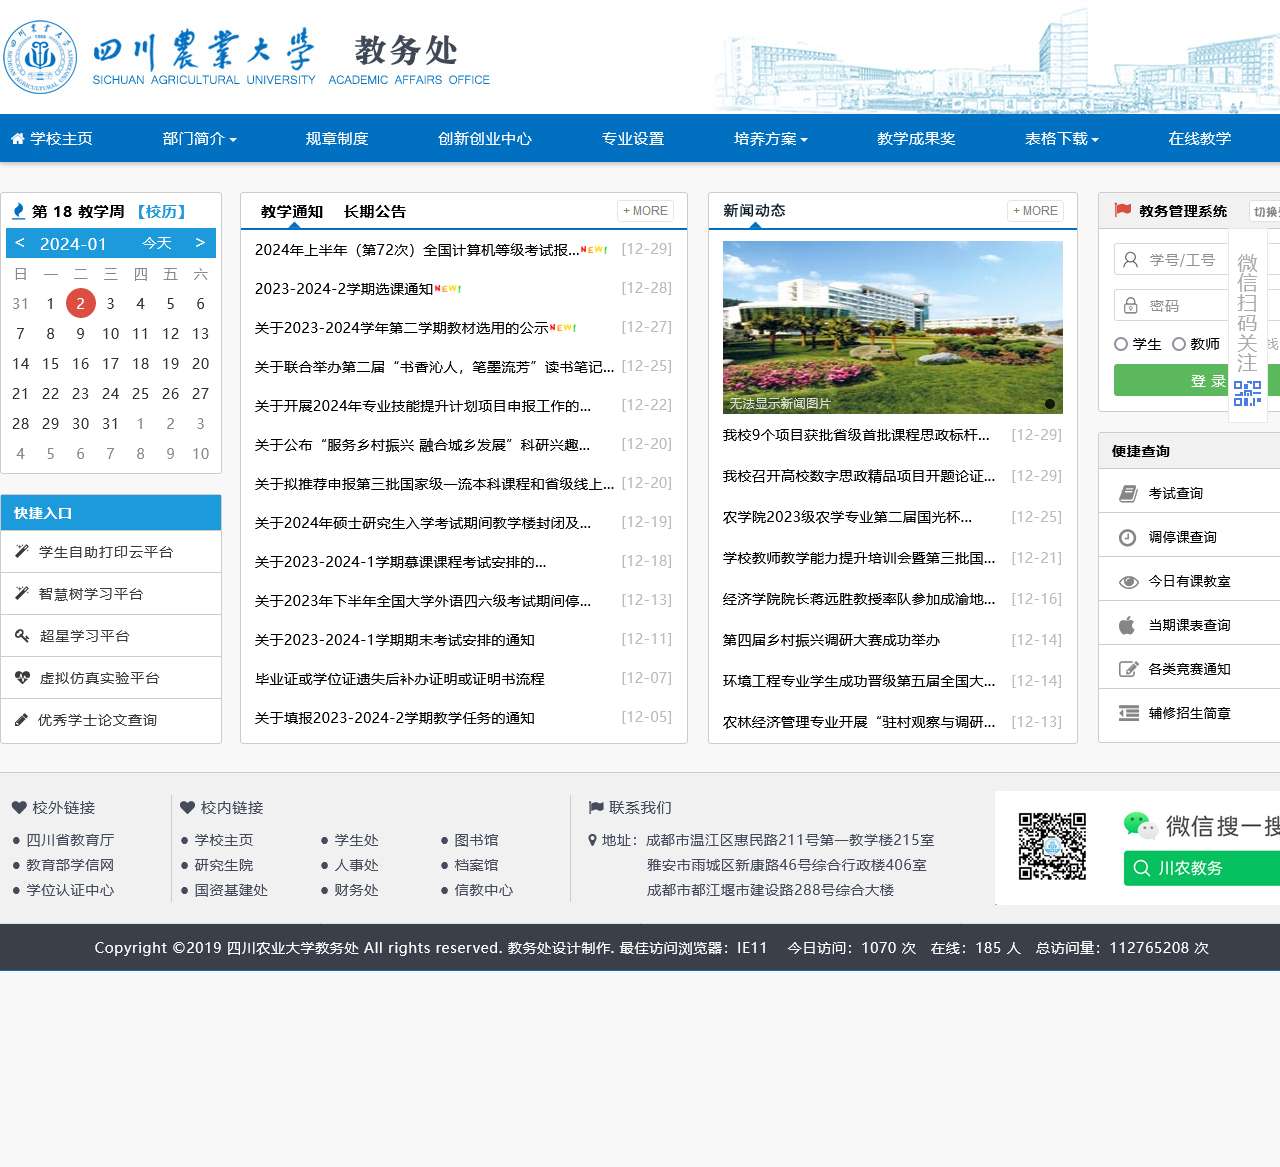
Task: Click the university logo emblem
Action: coord(40,56)
